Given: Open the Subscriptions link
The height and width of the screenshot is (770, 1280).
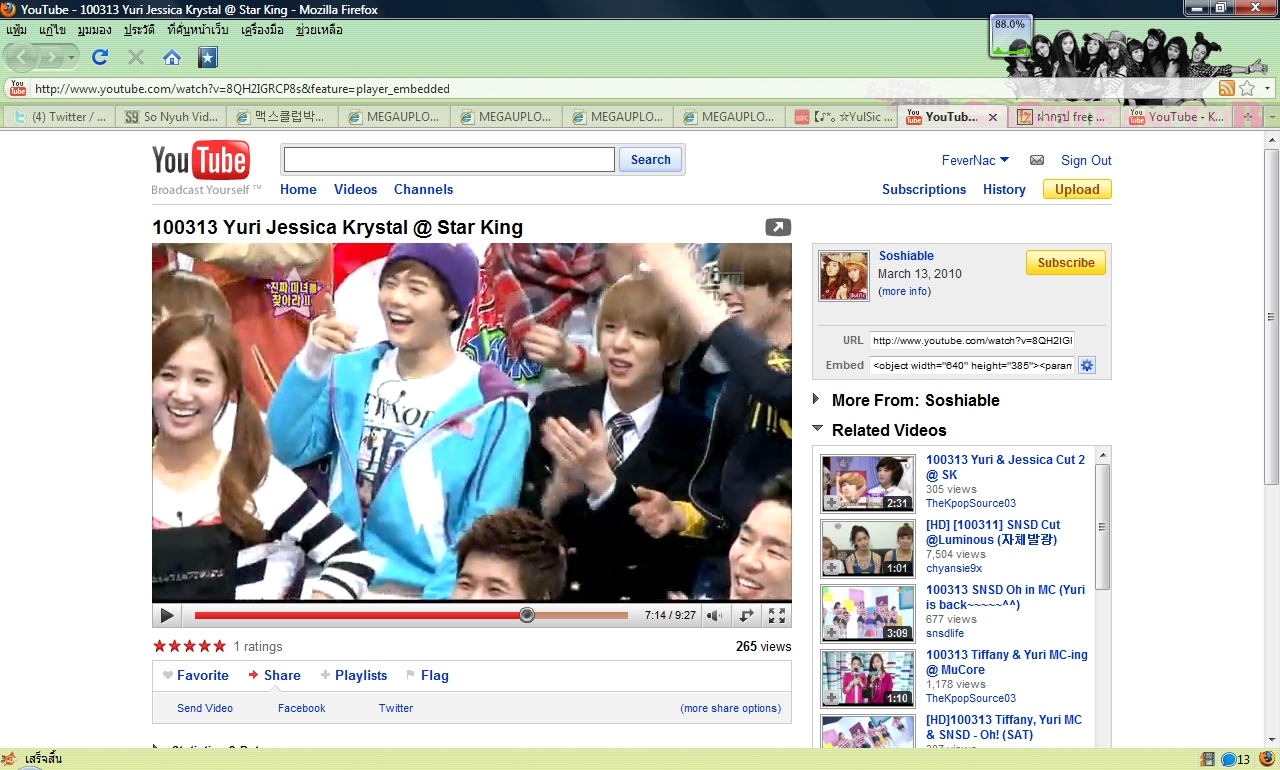Looking at the screenshot, I should [924, 189].
